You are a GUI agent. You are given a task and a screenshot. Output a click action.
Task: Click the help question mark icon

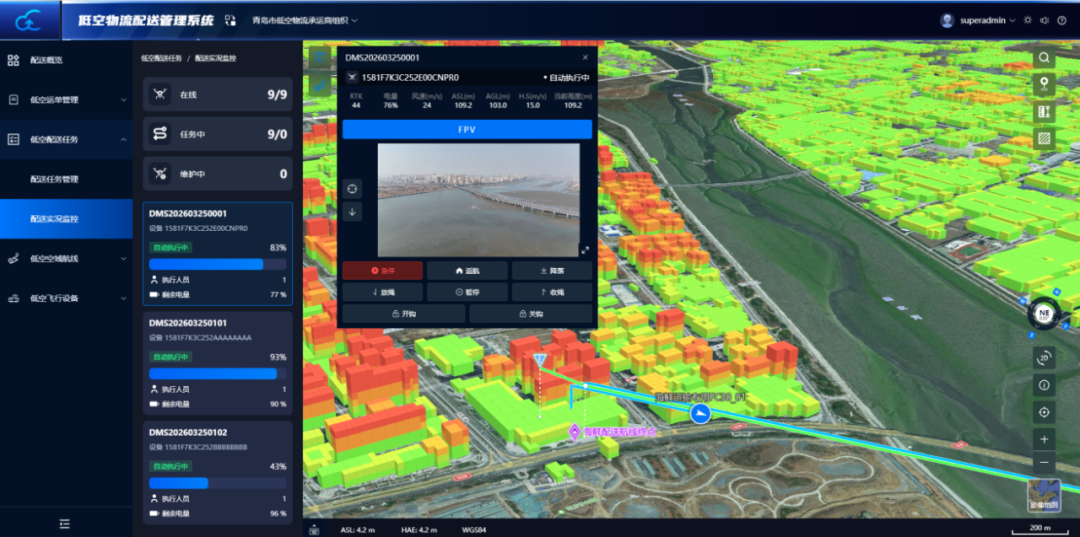1060,20
